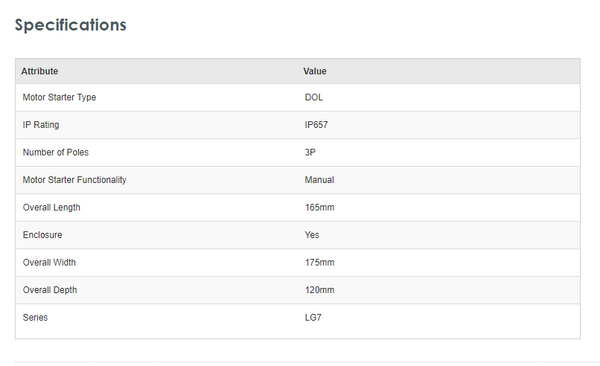Click the Yes enclosure value
This screenshot has height=366, width=600.
[x=312, y=235]
